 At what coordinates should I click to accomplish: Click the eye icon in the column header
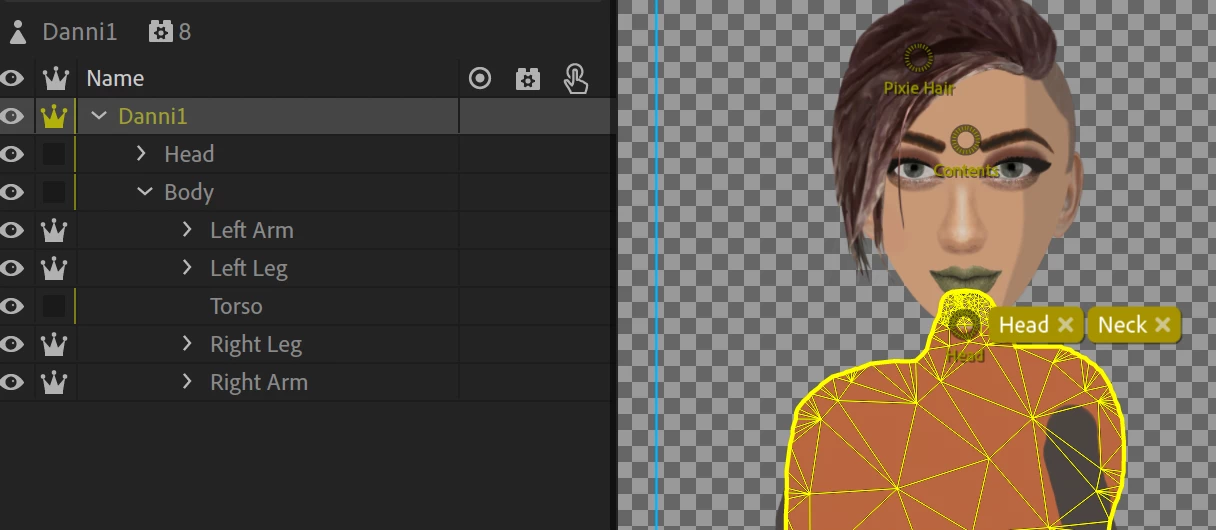coord(12,78)
